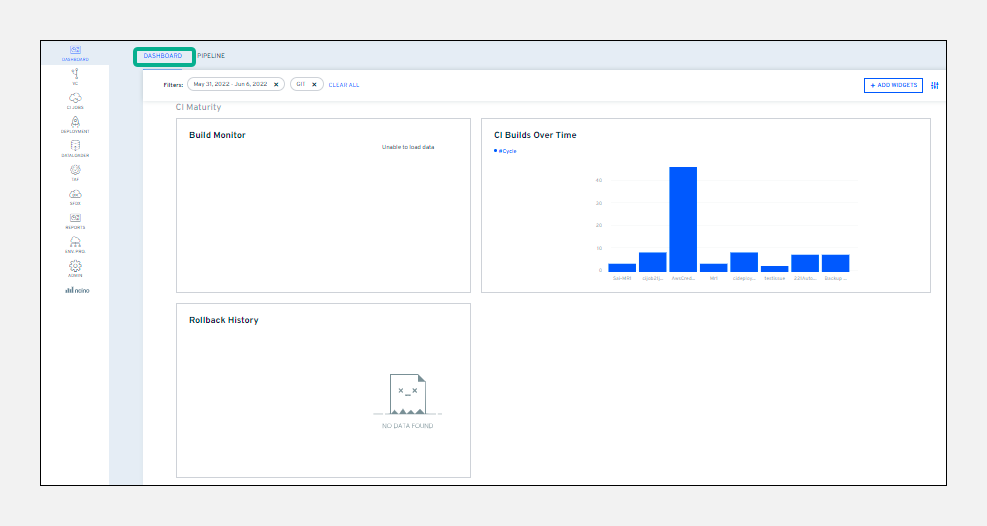Click the Sai-MR1 bar in chart
The height and width of the screenshot is (526, 987).
pos(622,268)
